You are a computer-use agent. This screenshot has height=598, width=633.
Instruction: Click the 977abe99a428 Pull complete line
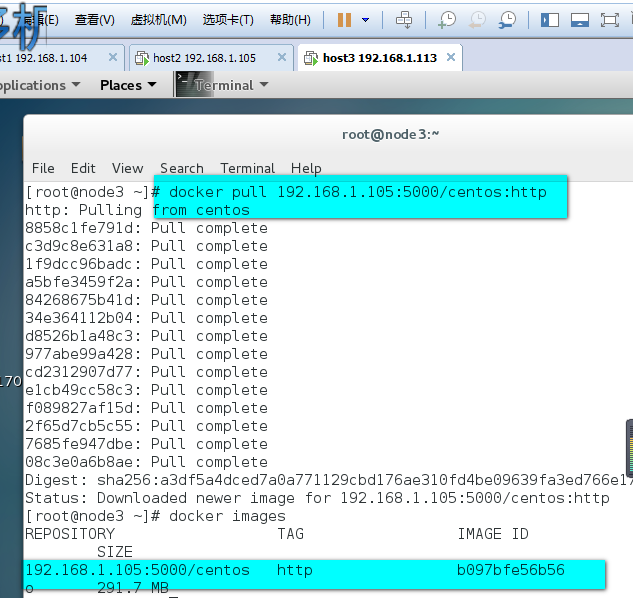[146, 354]
